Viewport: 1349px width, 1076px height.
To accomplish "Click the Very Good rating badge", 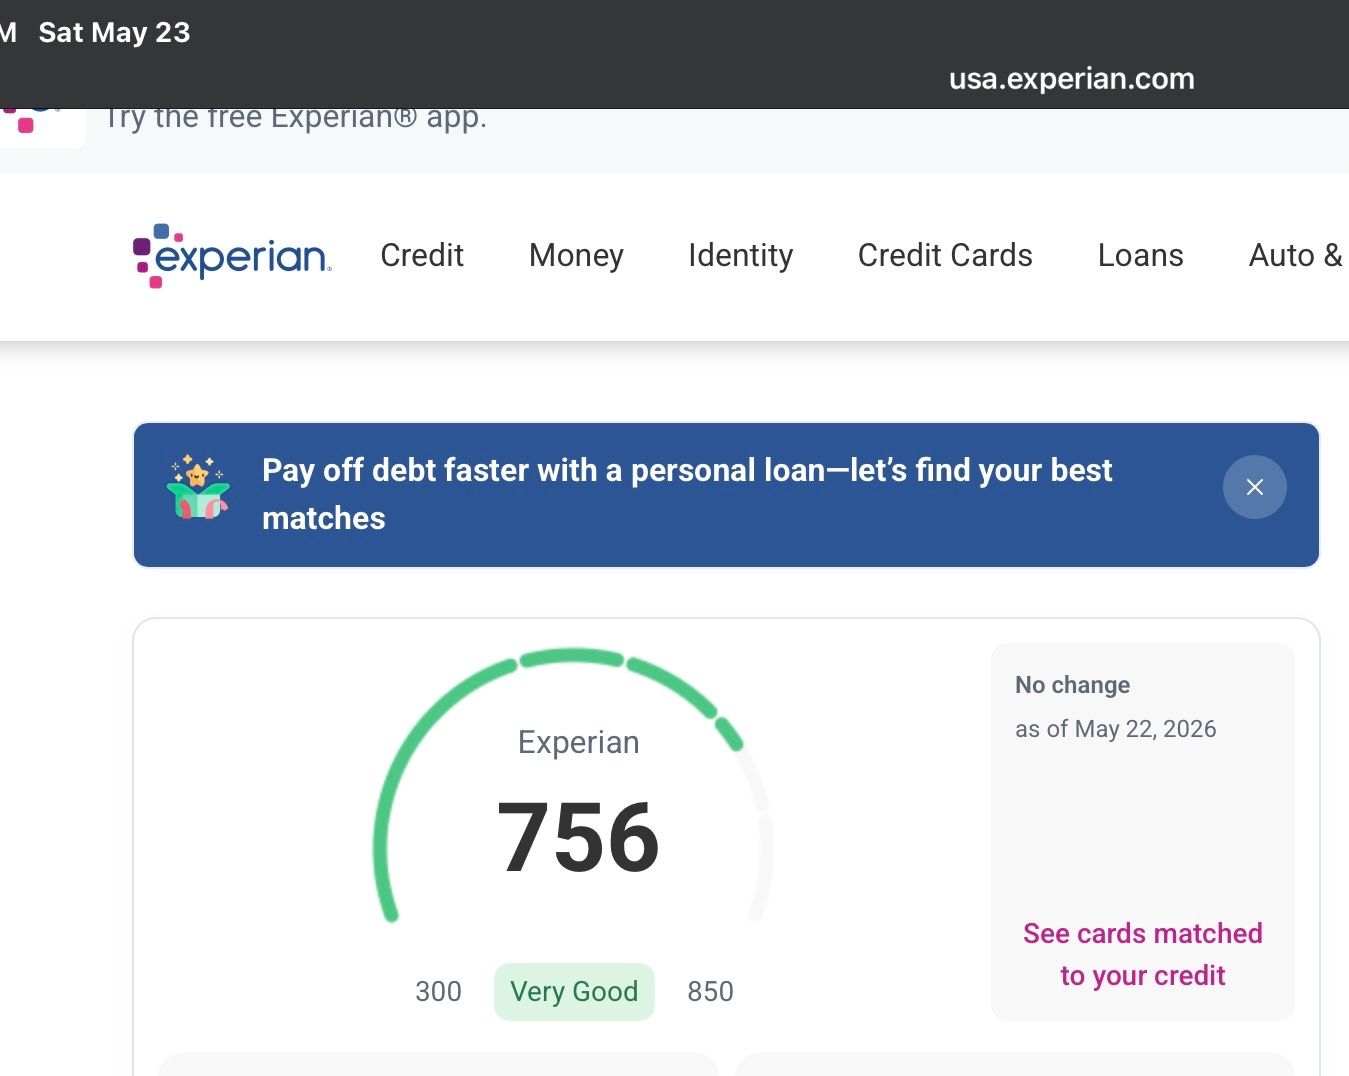I will [x=574, y=991].
